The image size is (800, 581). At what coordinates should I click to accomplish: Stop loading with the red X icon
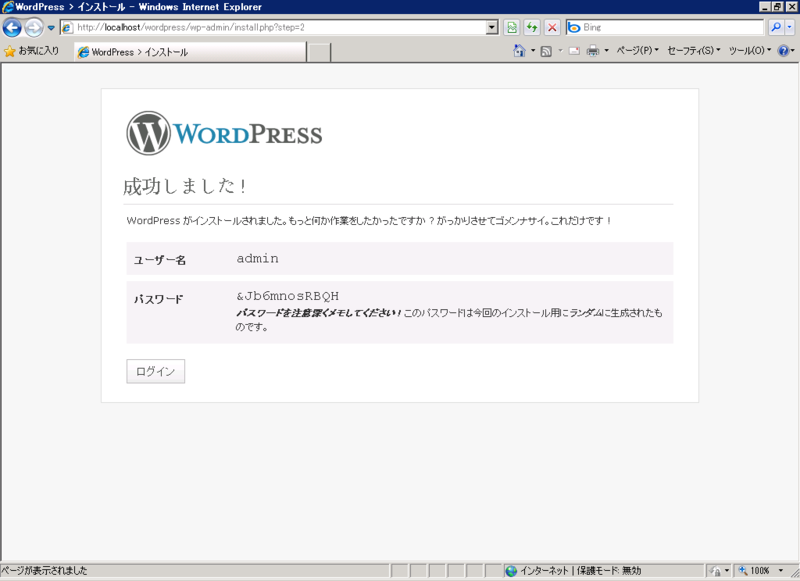(553, 27)
